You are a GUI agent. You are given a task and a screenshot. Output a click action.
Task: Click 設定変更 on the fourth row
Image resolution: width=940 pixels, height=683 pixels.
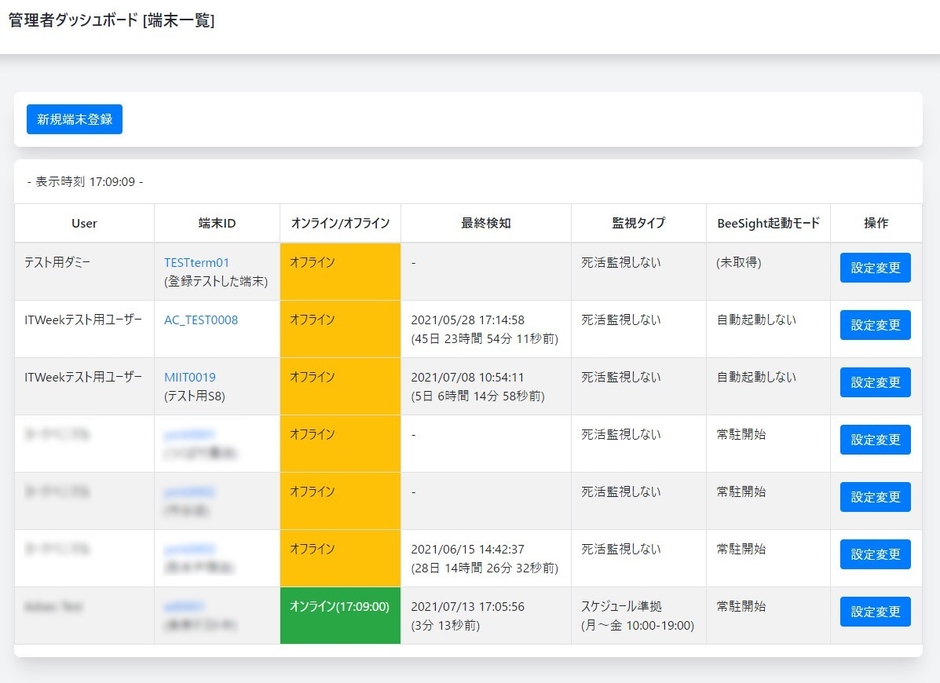[x=875, y=439]
